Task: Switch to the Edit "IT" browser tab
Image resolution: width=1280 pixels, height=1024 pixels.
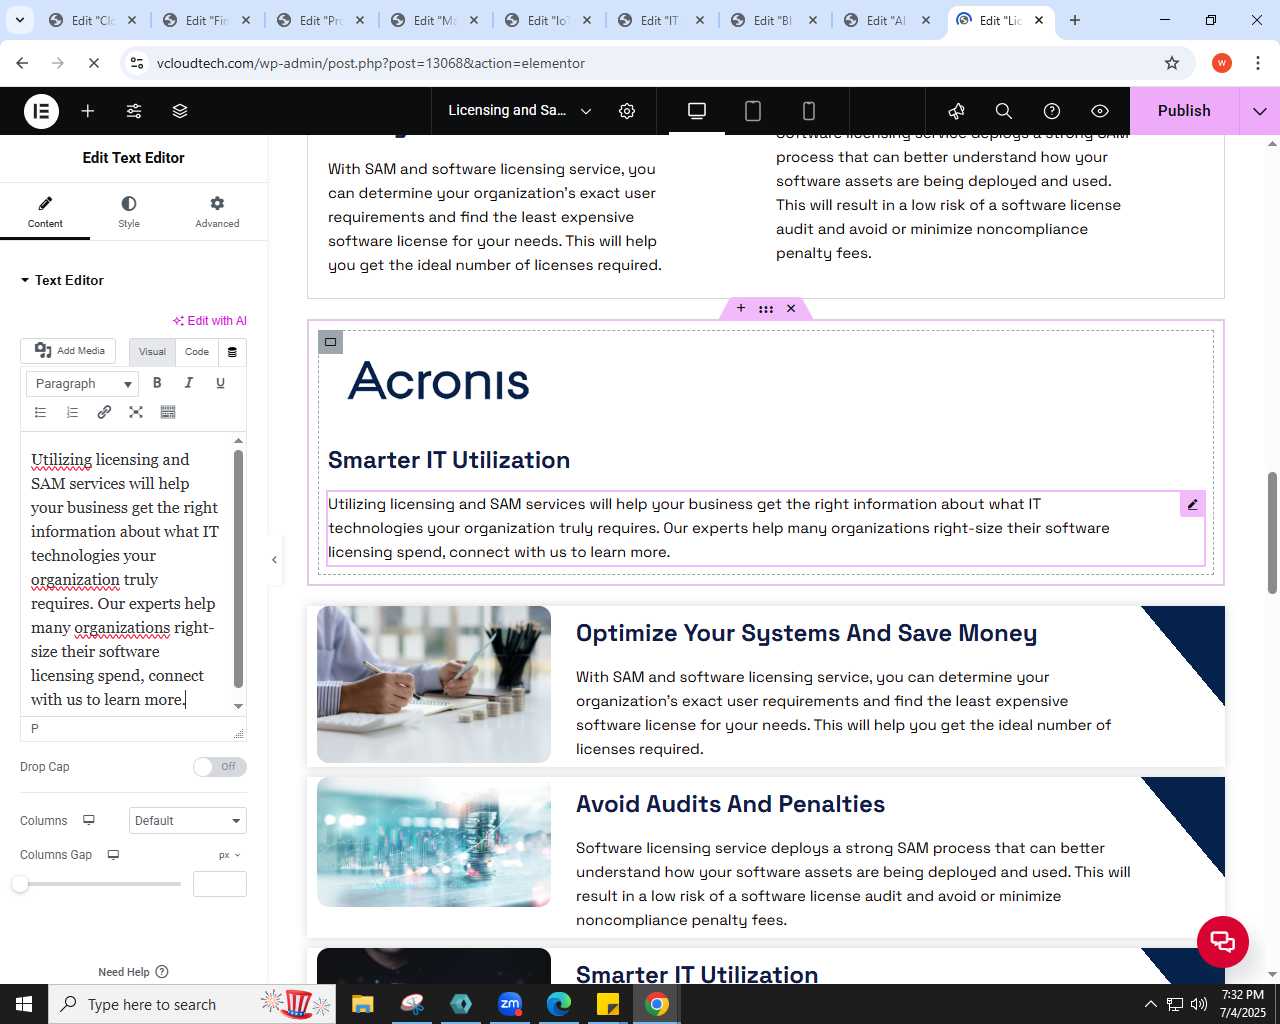Action: pos(659,20)
